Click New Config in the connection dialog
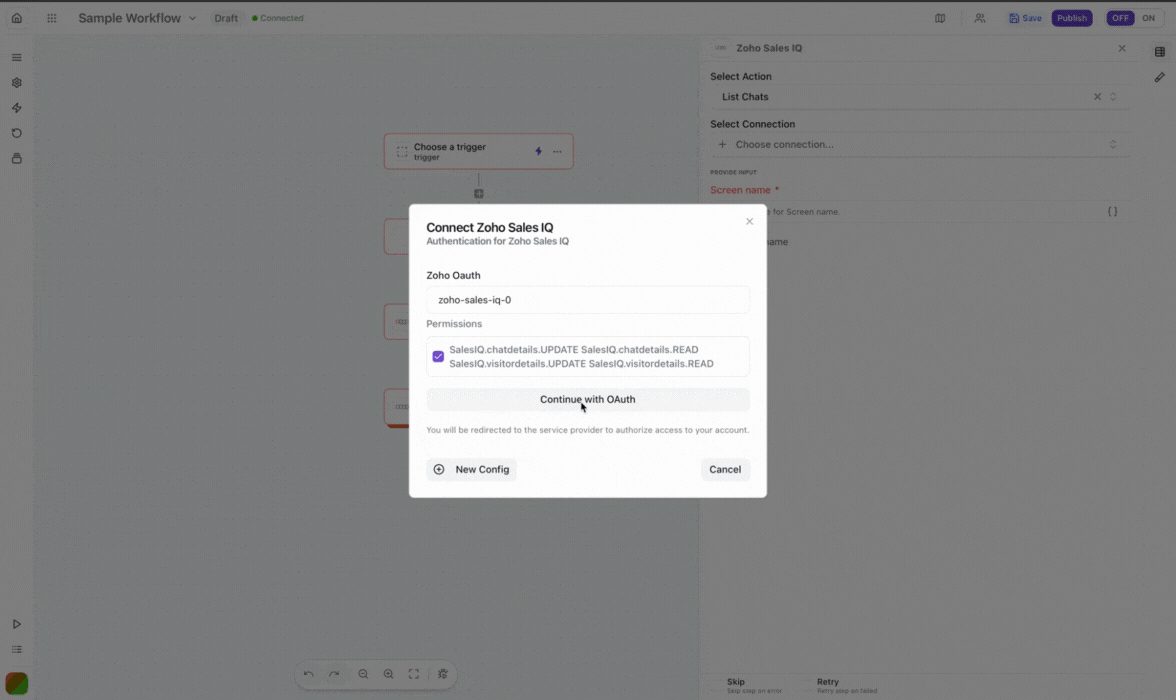1176x700 pixels. [x=471, y=469]
